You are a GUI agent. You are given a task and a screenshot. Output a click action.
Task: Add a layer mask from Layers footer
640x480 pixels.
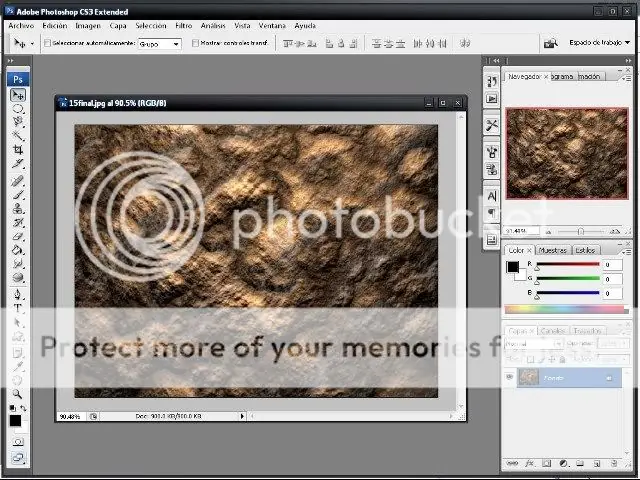[x=547, y=463]
